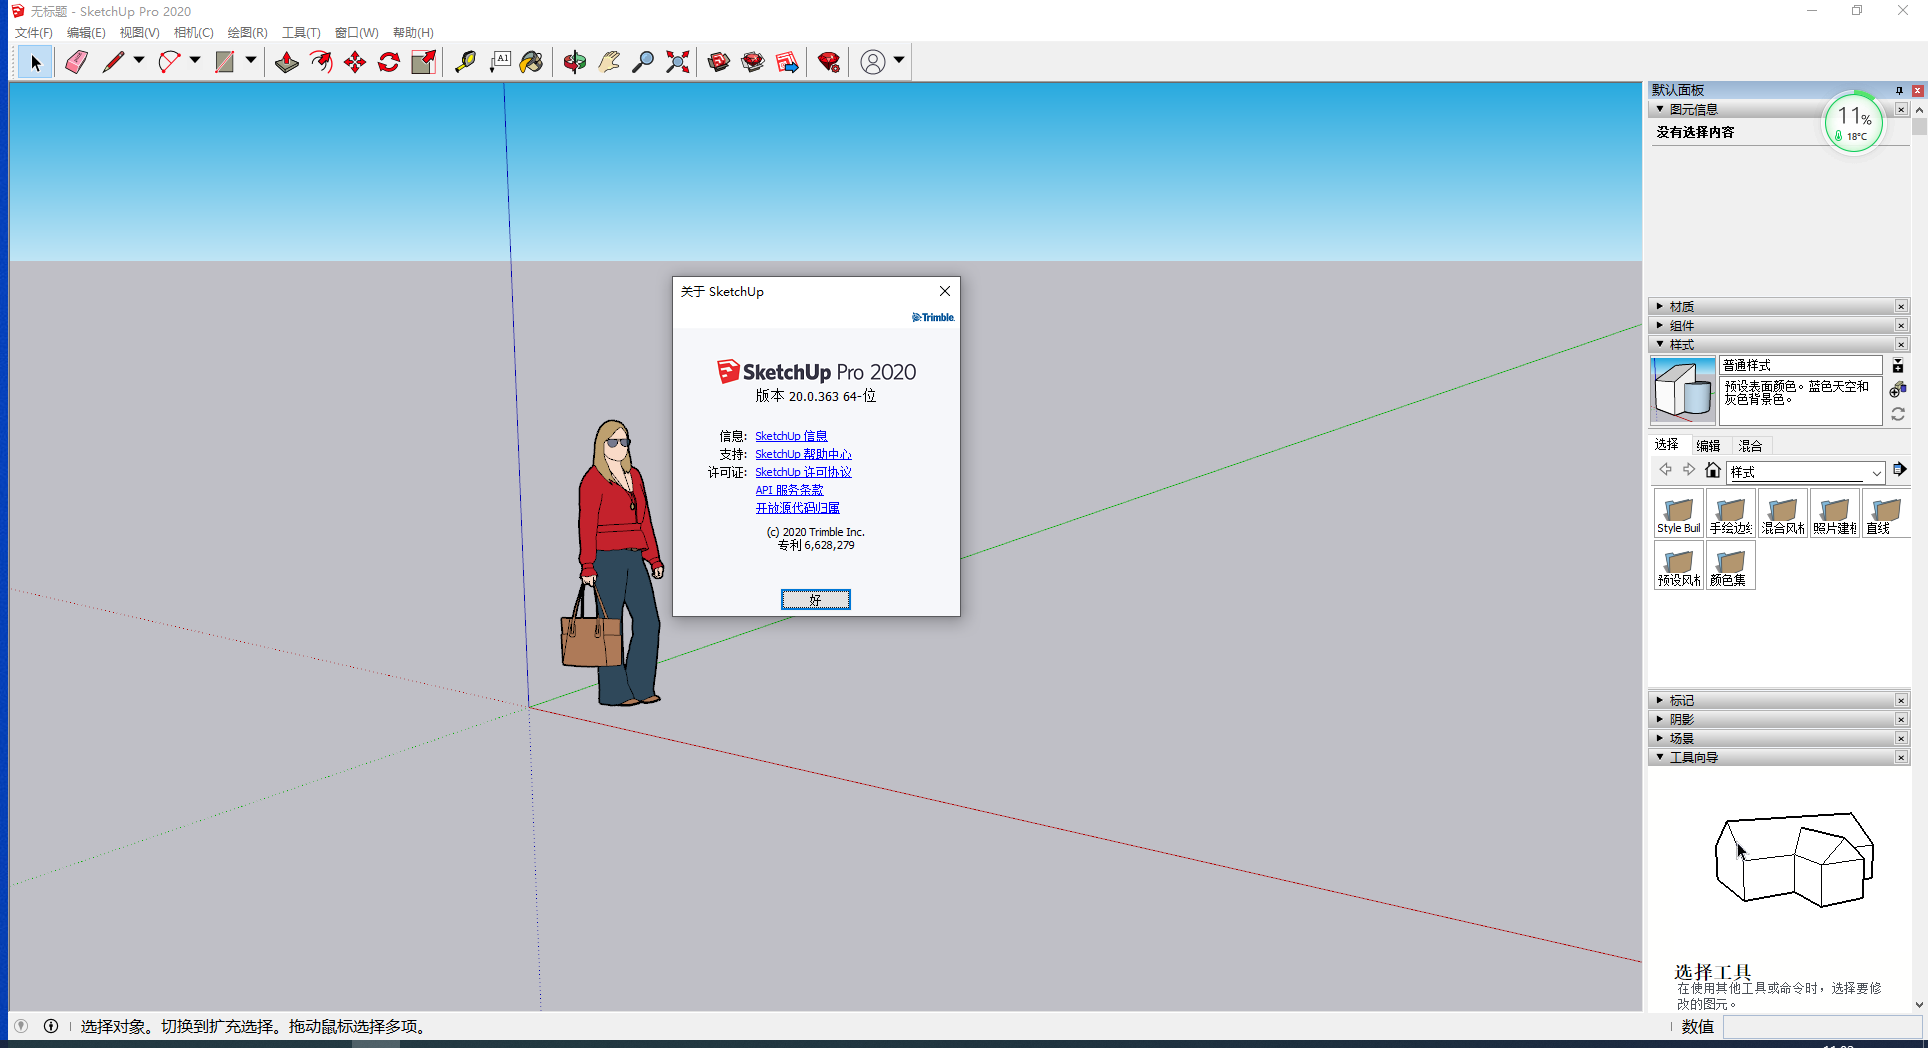Select the Move tool with four red arrows

(355, 62)
